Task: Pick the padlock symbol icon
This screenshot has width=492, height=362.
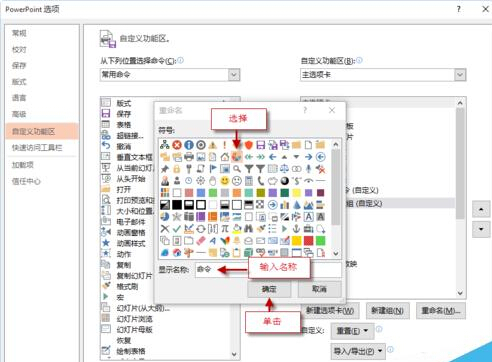Action: click(x=177, y=169)
